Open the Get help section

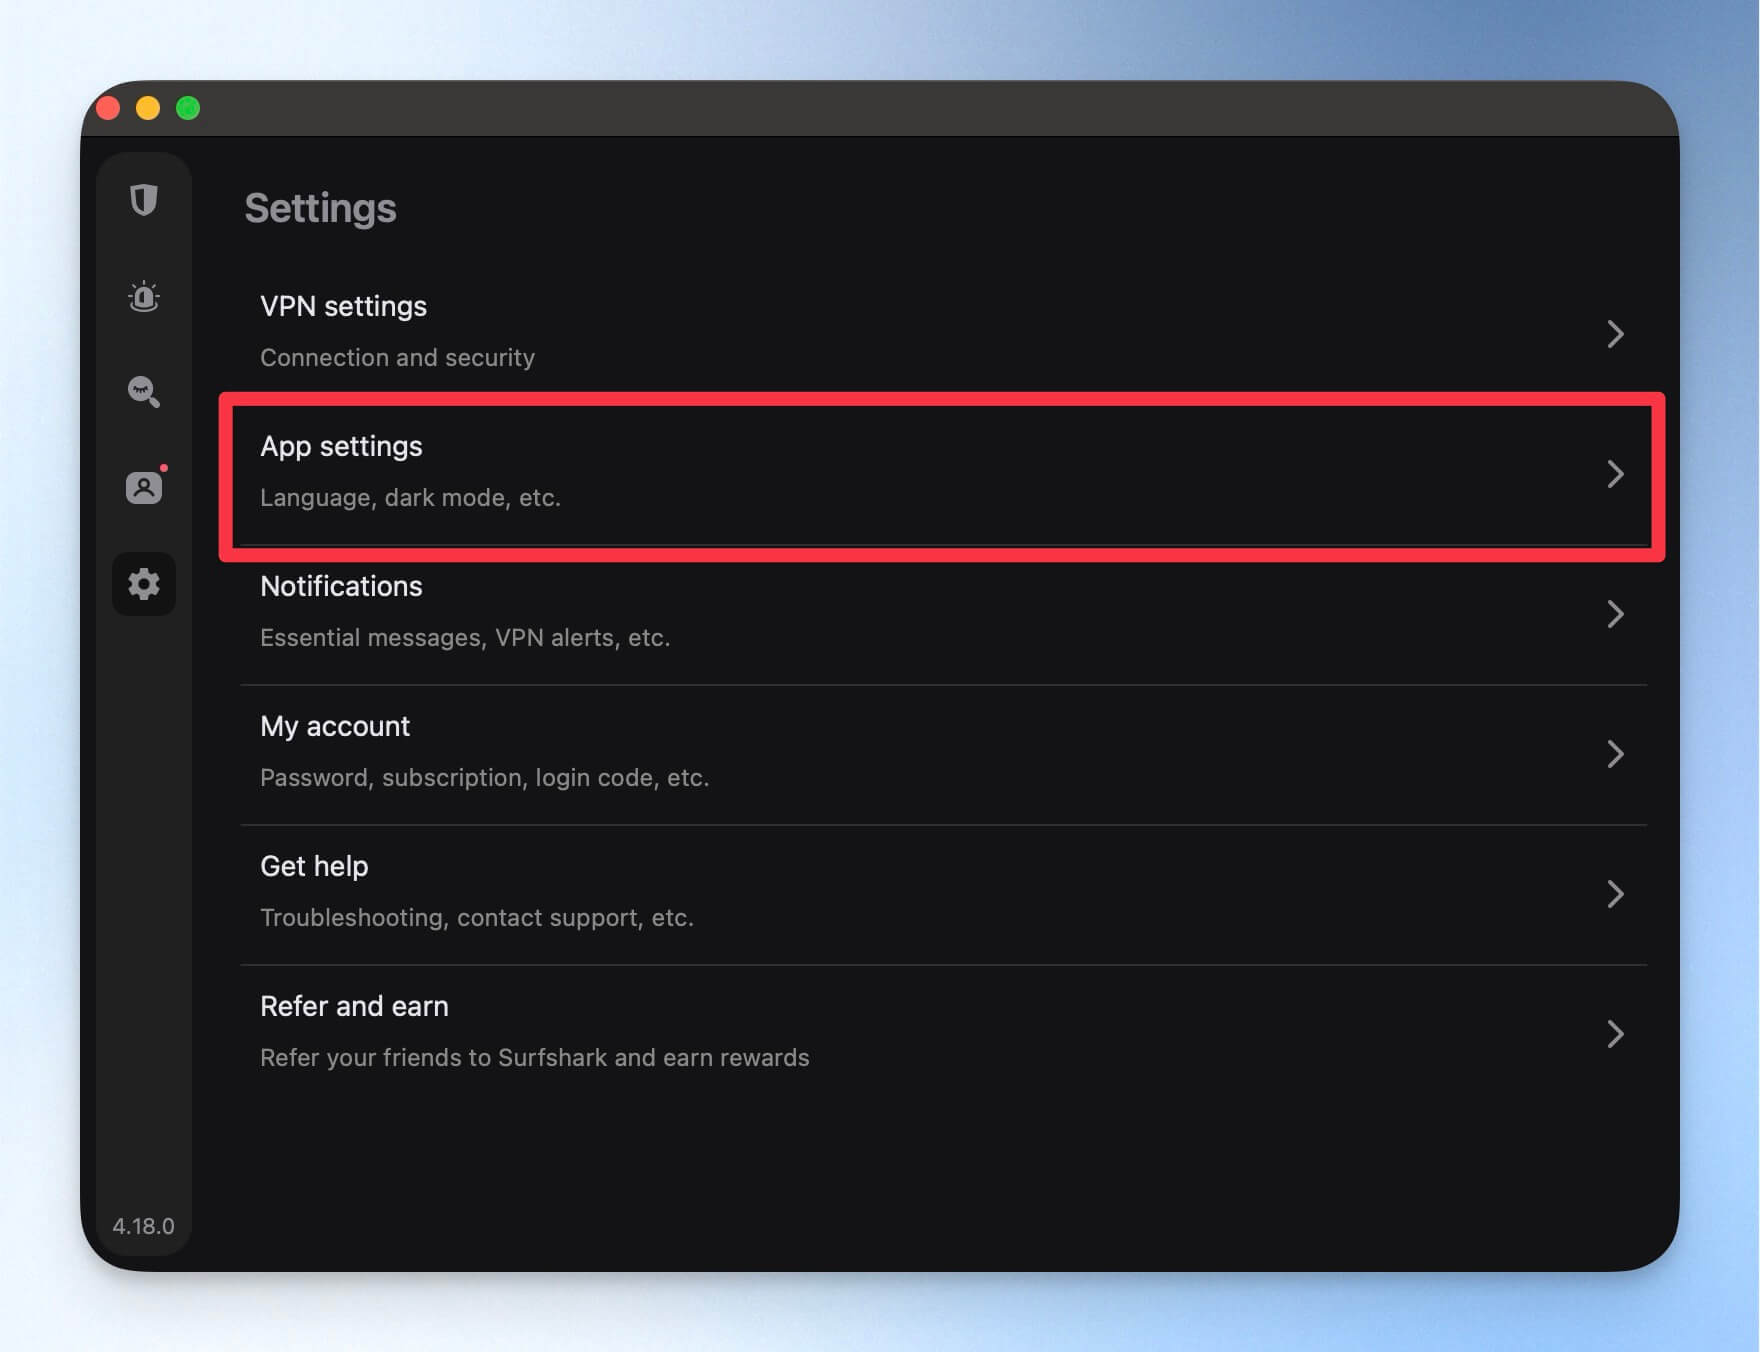943,894
